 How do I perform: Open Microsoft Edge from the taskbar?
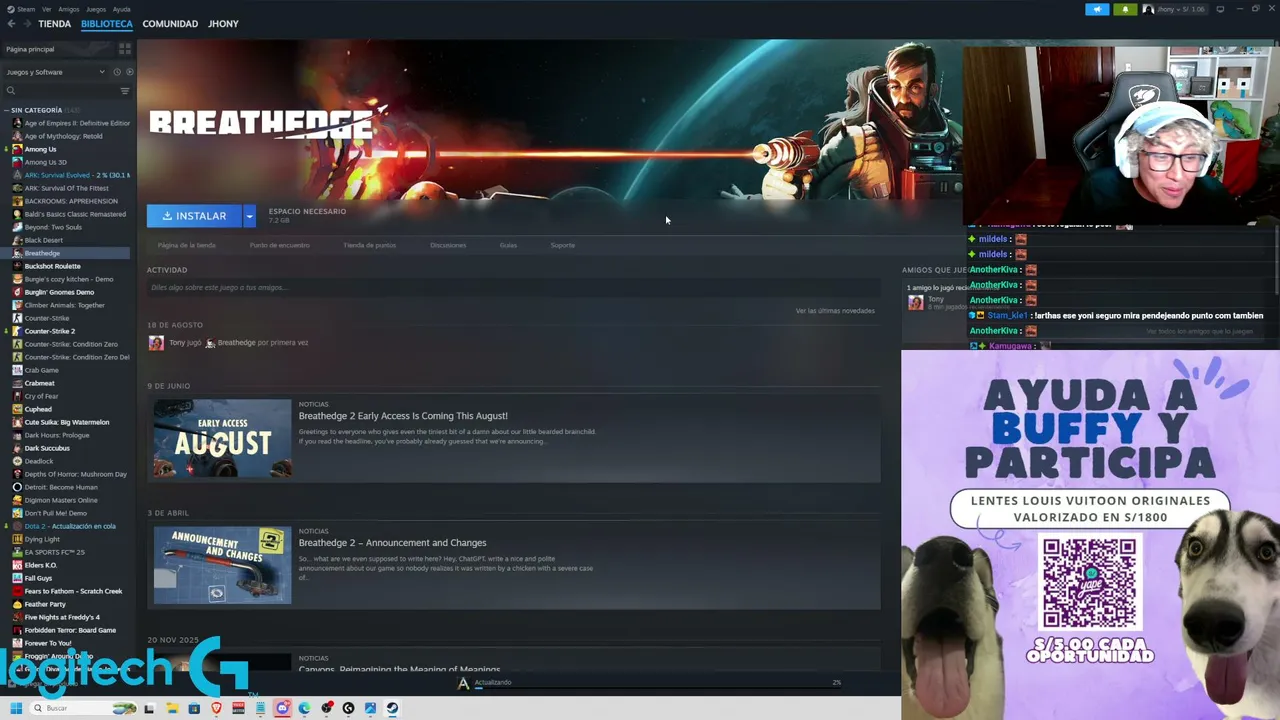coord(304,708)
